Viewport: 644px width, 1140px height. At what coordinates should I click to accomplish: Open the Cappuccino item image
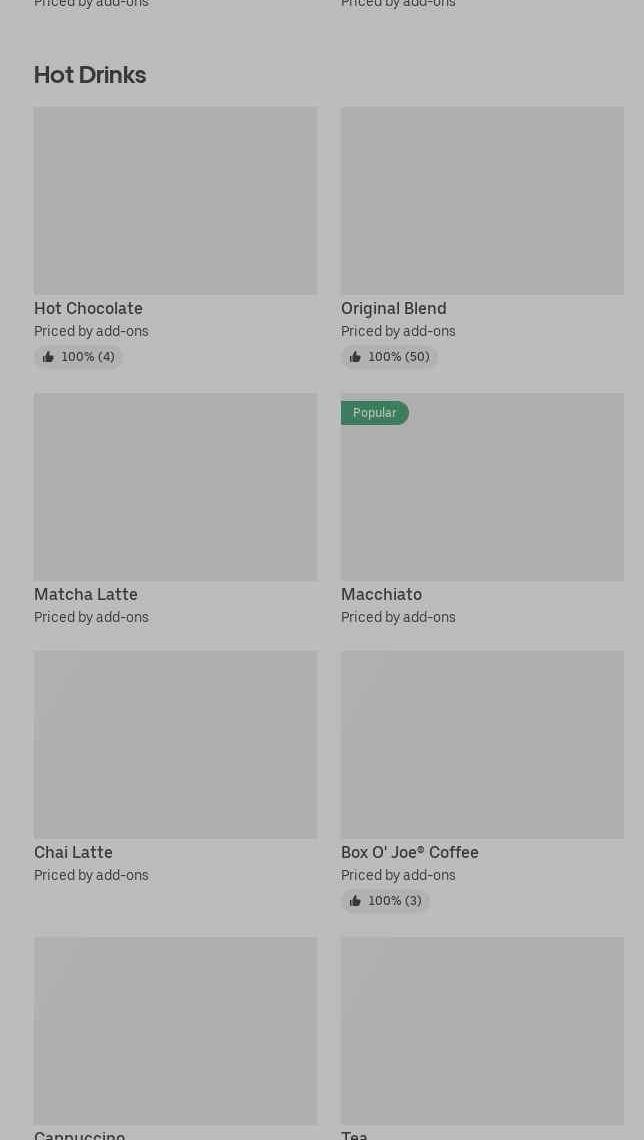tap(175, 1031)
